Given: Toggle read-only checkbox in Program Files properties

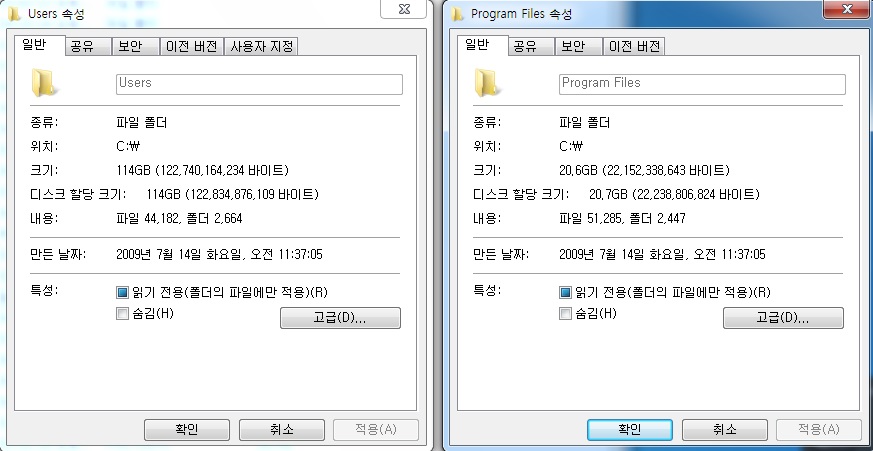Looking at the screenshot, I should [x=565, y=292].
